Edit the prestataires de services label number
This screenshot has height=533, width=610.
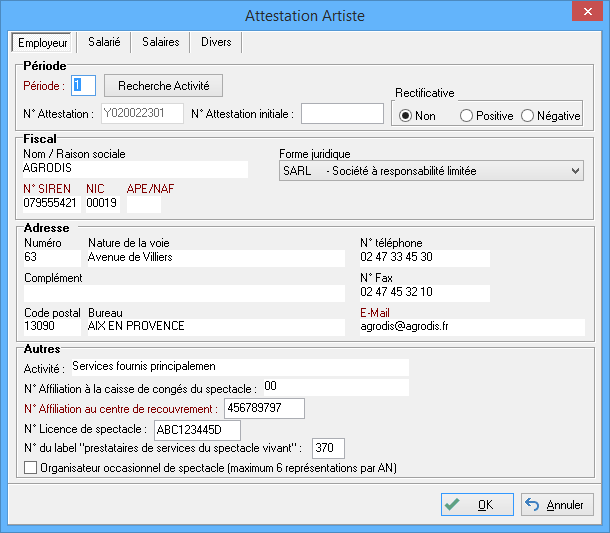coord(328,448)
